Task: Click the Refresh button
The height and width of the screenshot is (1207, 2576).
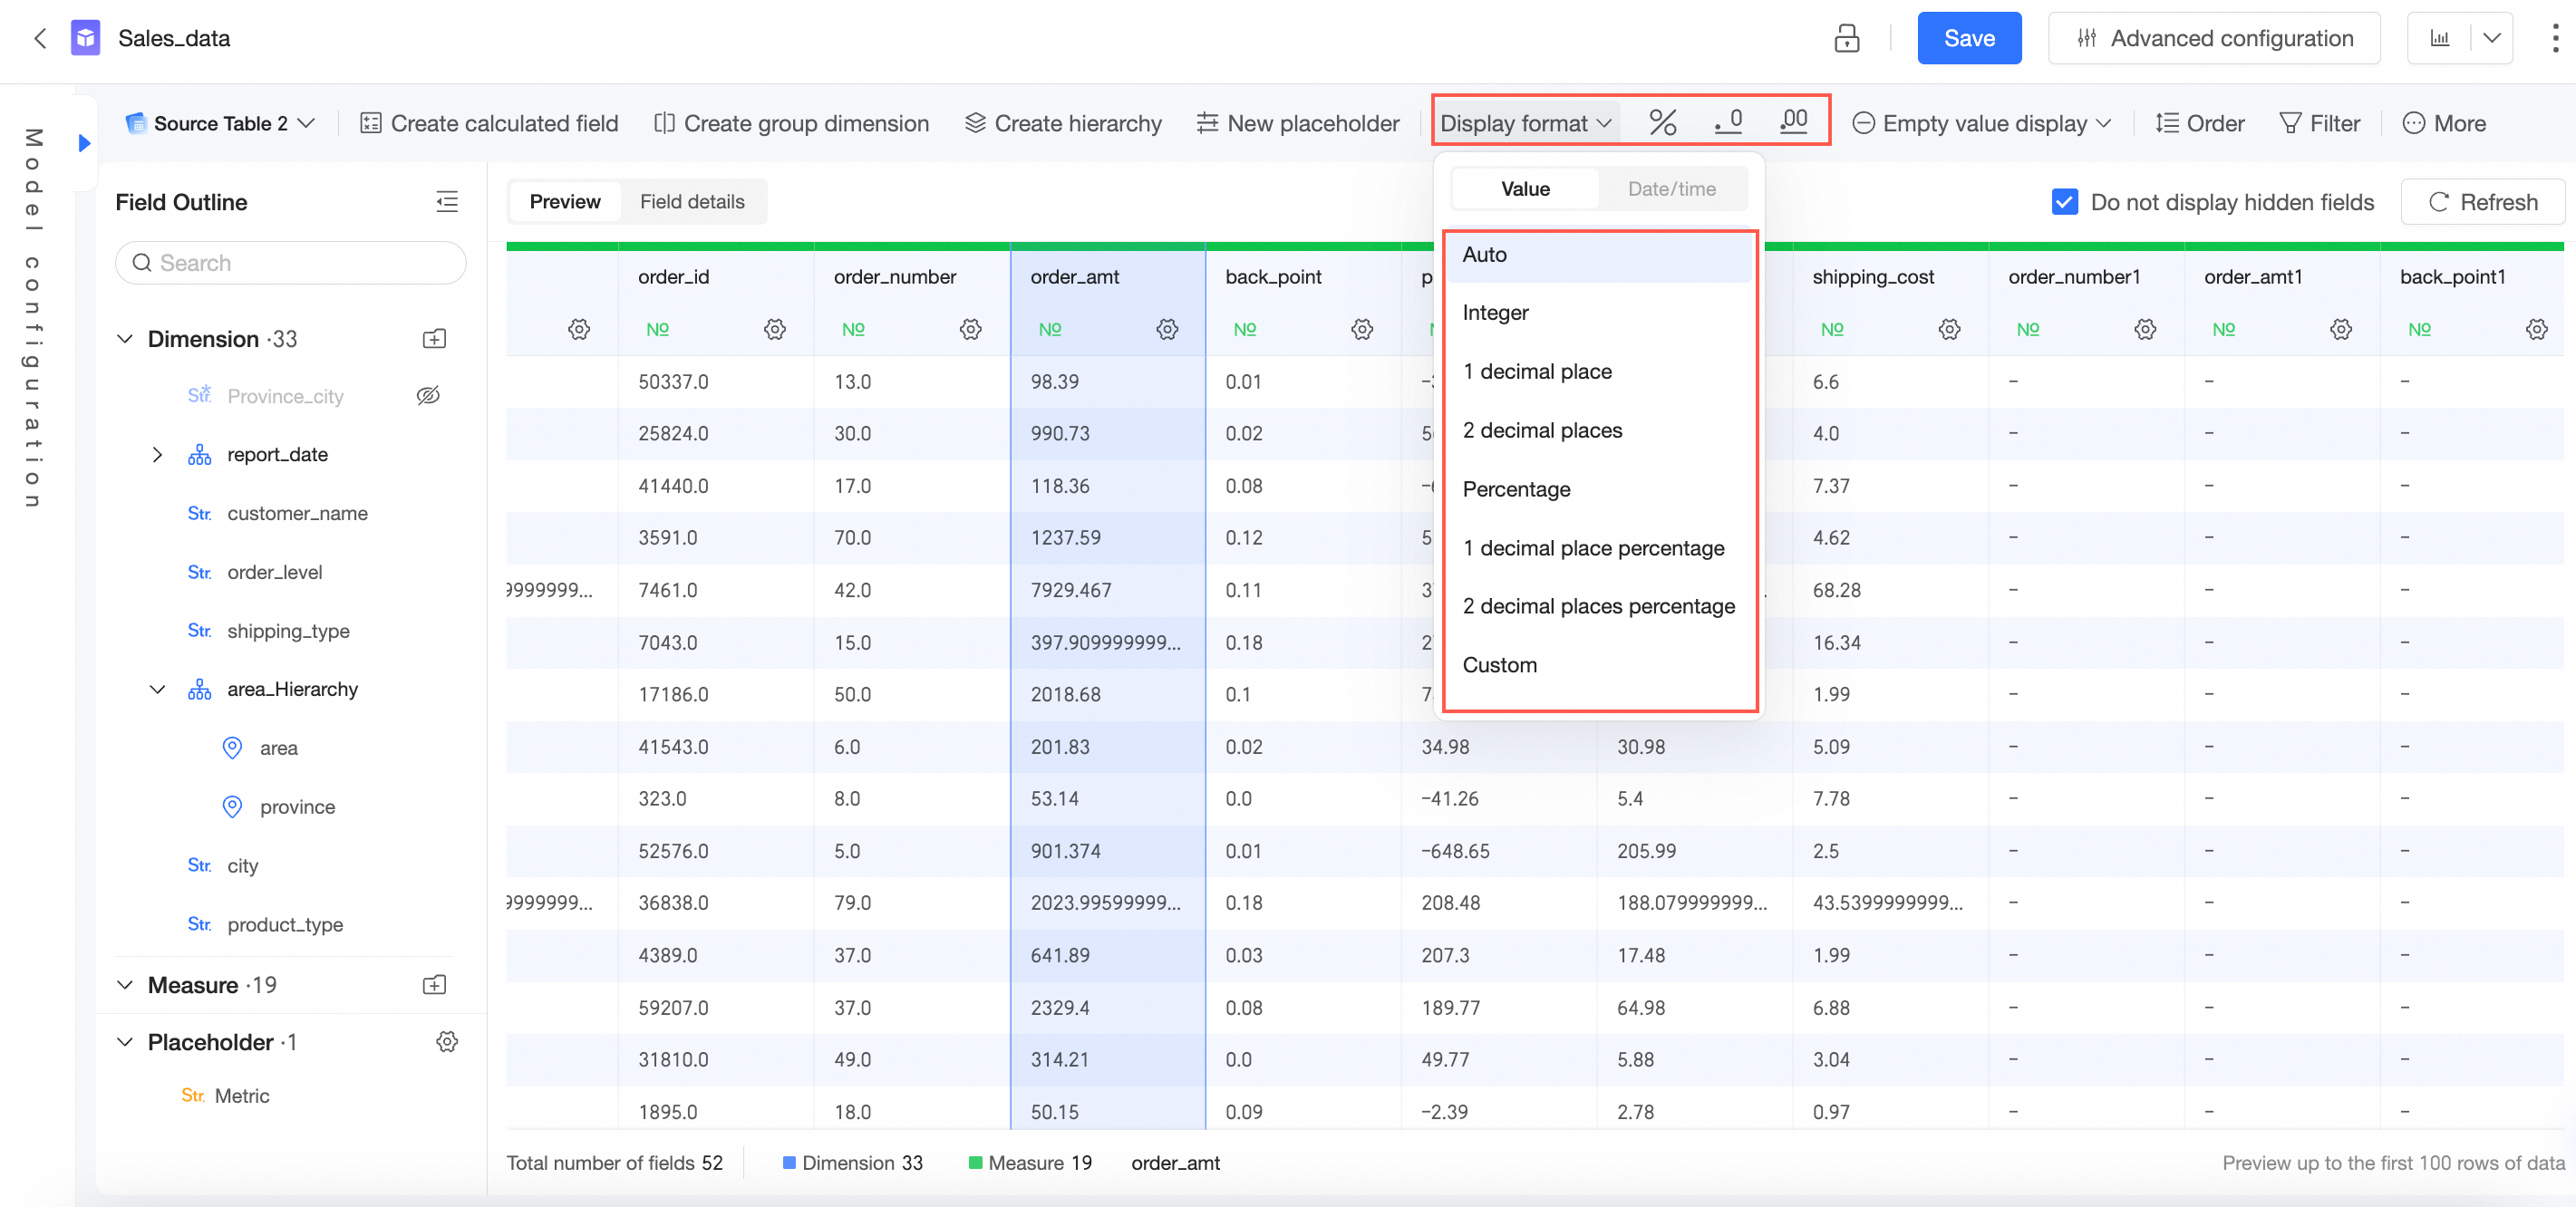Action: 2482,202
